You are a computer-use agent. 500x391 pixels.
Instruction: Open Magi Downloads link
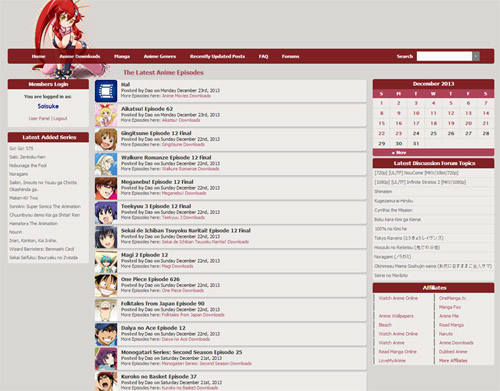point(178,266)
